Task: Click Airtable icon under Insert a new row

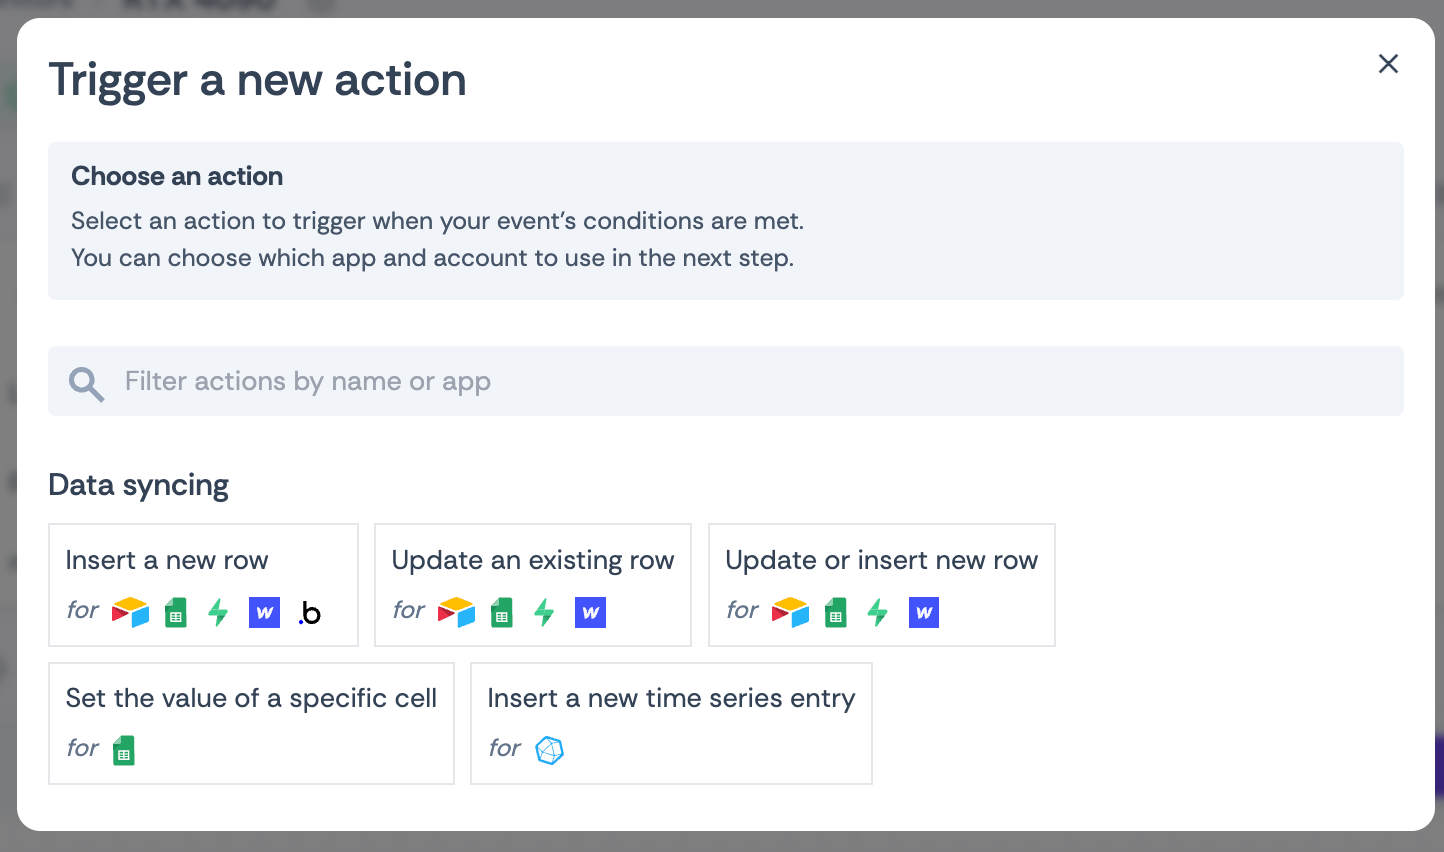Action: (x=130, y=612)
